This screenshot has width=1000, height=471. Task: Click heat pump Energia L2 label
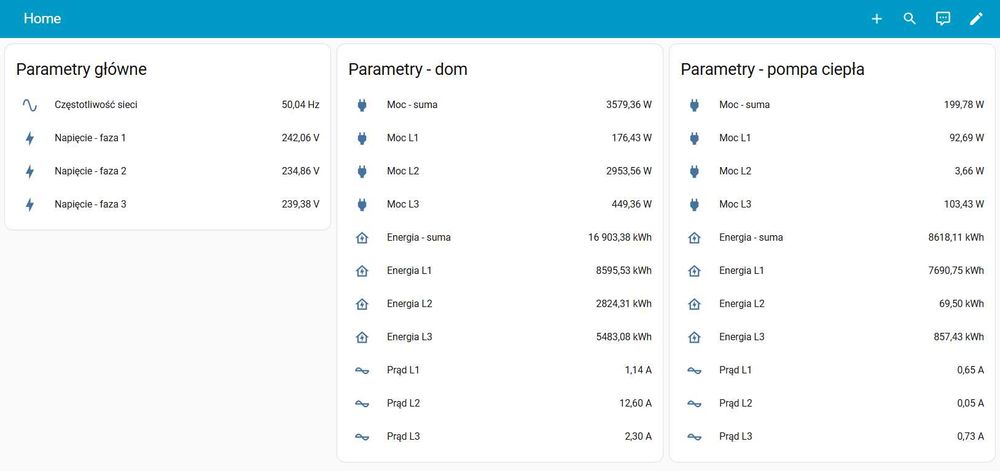pyautogui.click(x=741, y=304)
